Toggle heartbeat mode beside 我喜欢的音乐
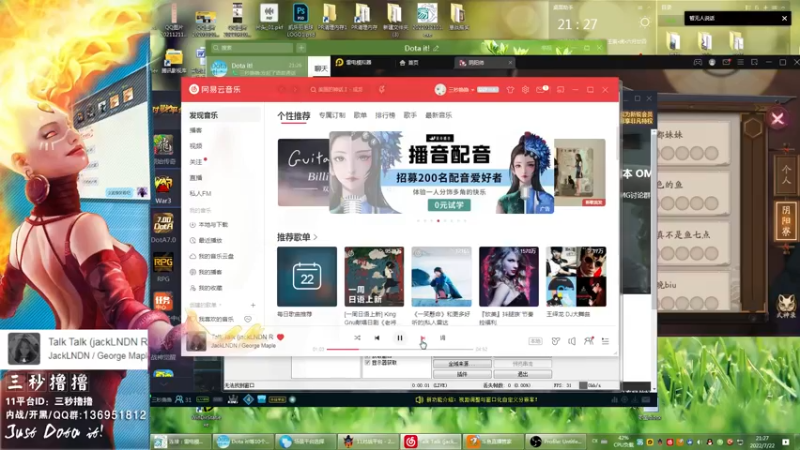 tap(248, 319)
